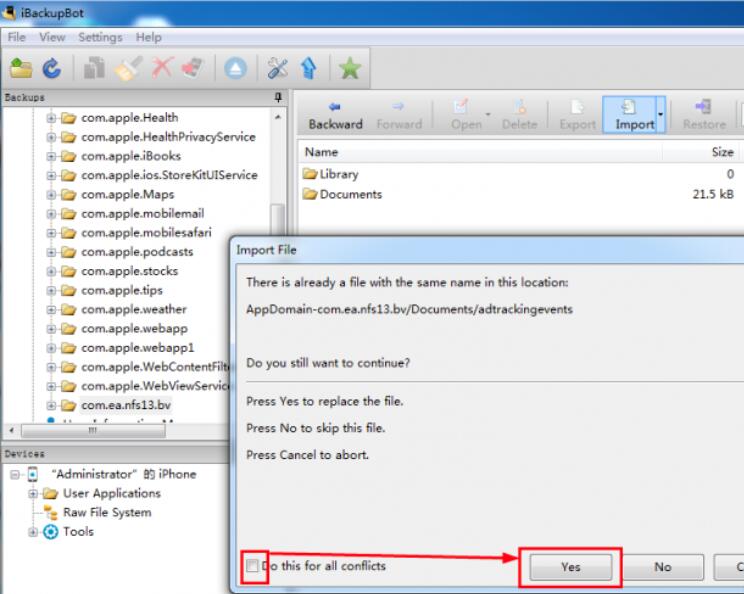This screenshot has width=744, height=594.
Task: Expand com.ea.nfs13.bv tree node
Action: [x=51, y=405]
